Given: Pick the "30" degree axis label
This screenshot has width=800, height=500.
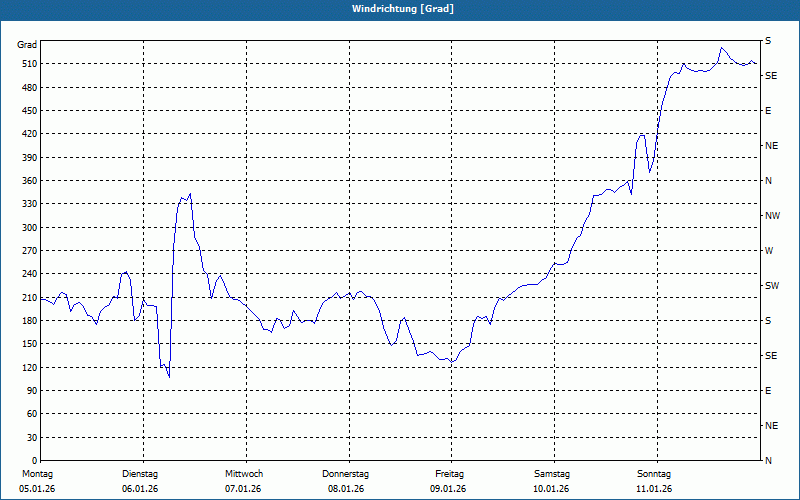Looking at the screenshot, I should (x=32, y=438).
